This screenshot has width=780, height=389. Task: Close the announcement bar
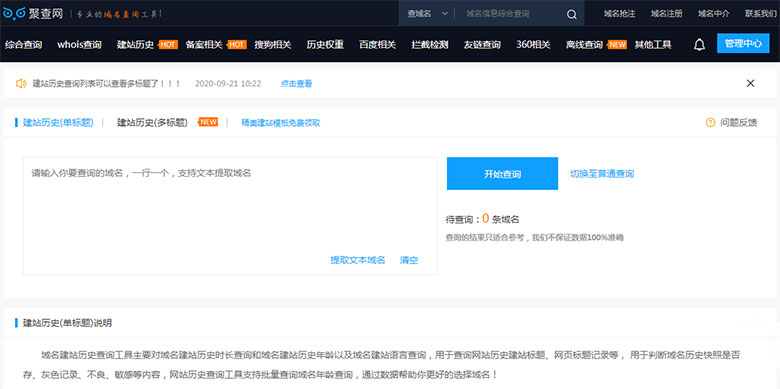click(x=750, y=84)
